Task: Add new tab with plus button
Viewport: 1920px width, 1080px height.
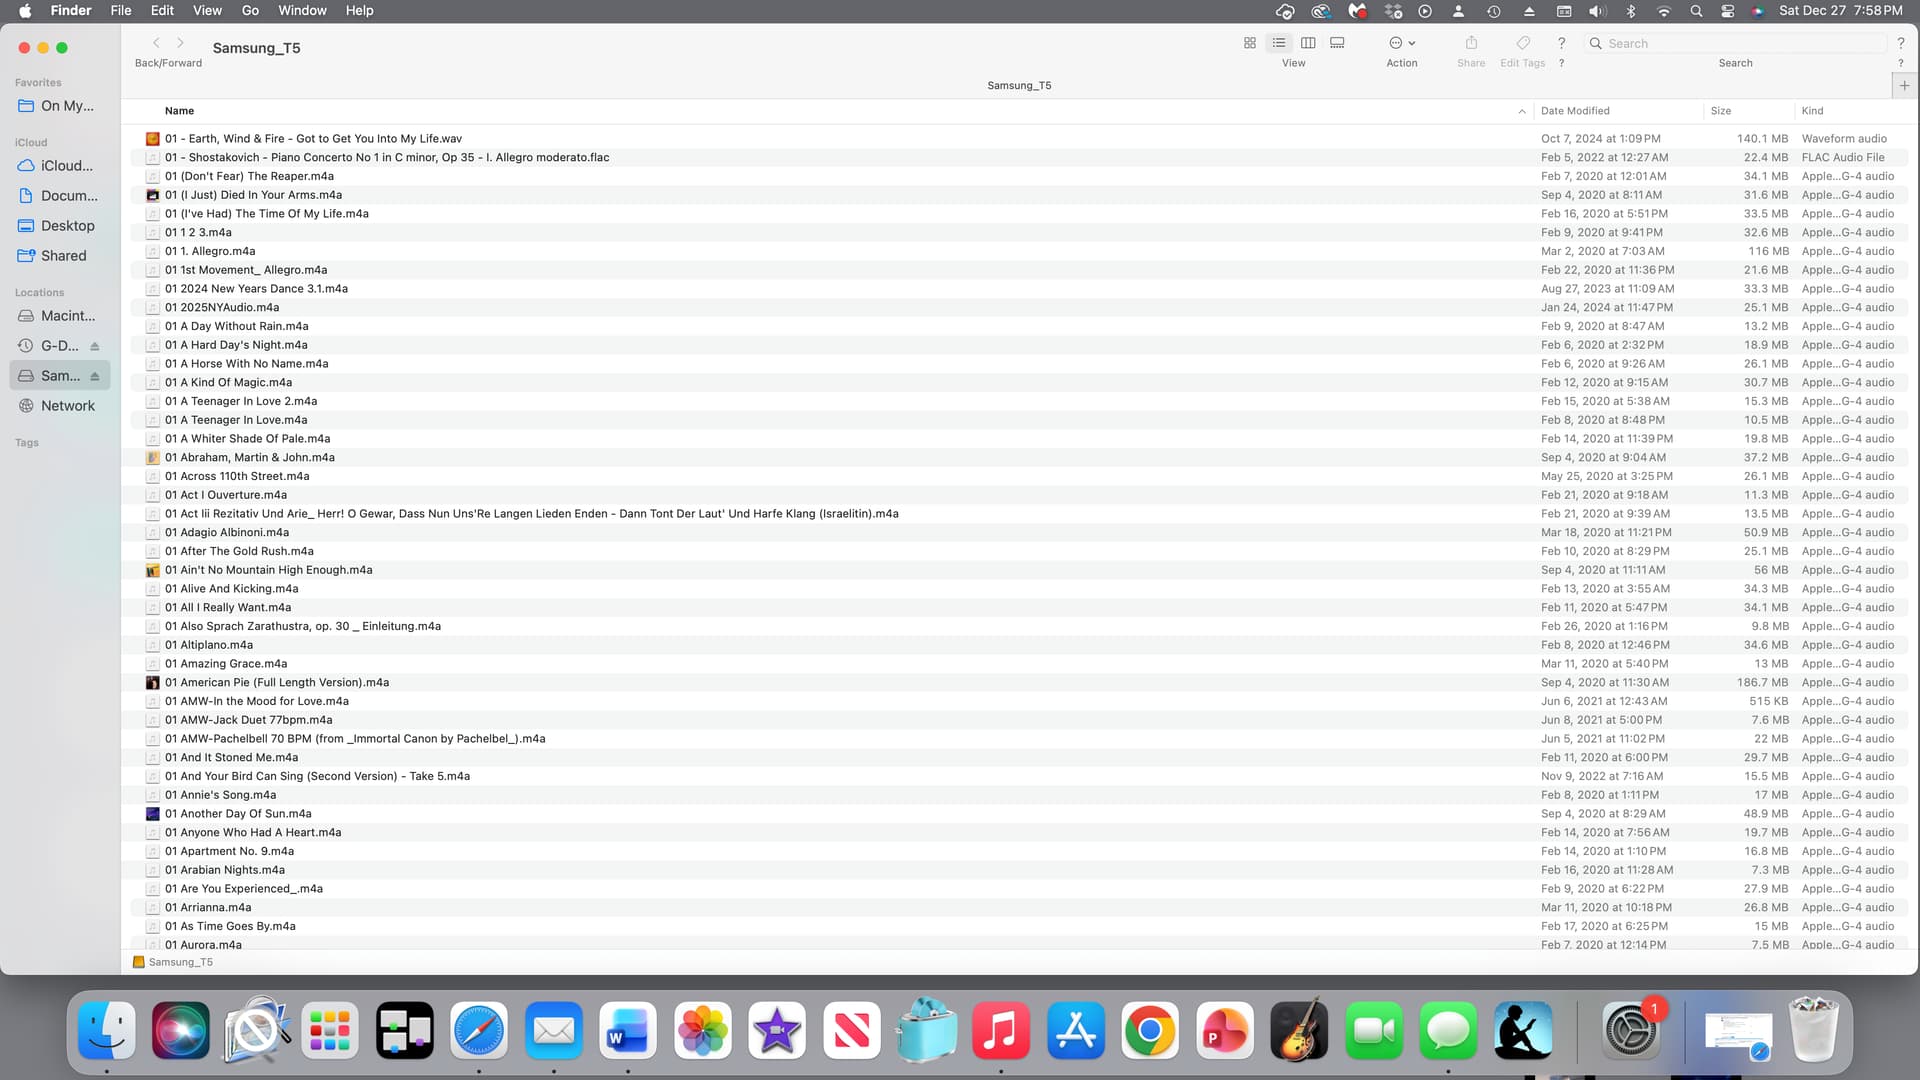Action: [1904, 86]
